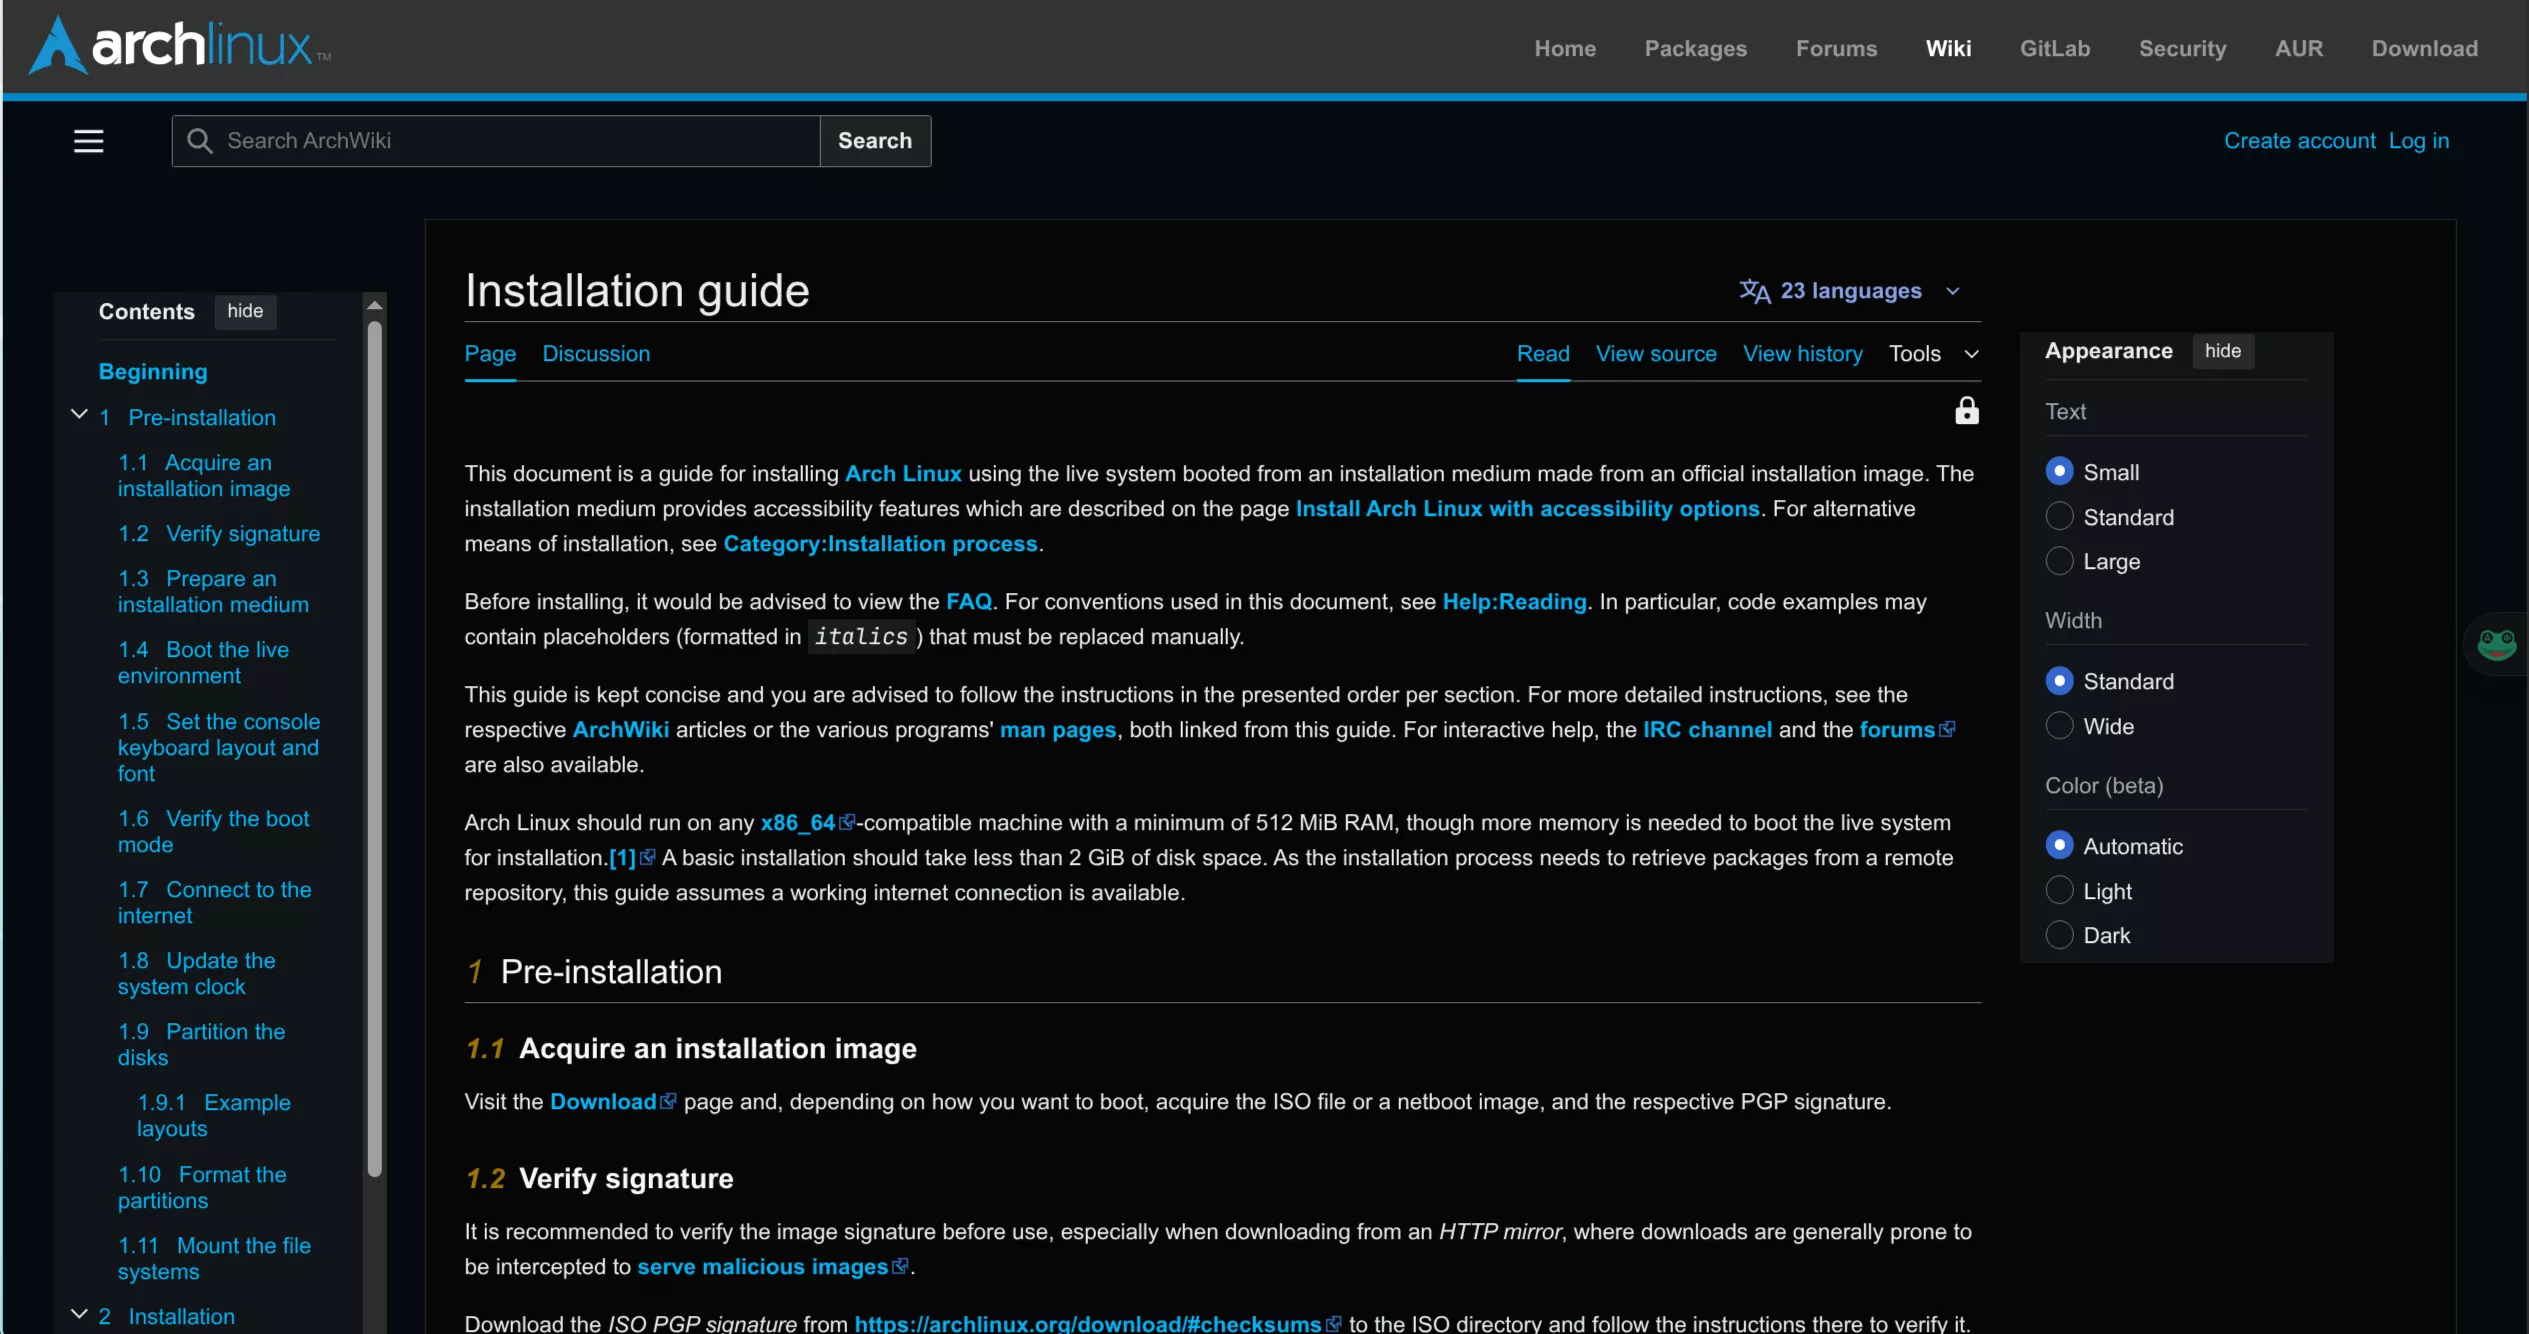Expand the 23 languages dropdown

point(1850,291)
